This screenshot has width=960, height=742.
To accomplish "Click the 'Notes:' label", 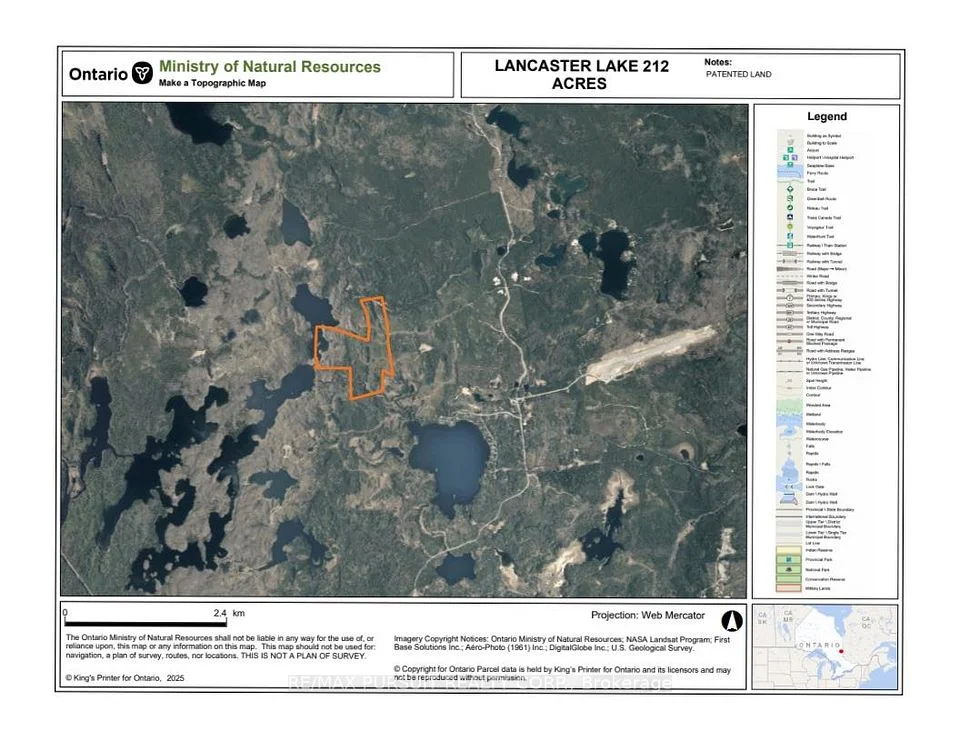I will (718, 62).
